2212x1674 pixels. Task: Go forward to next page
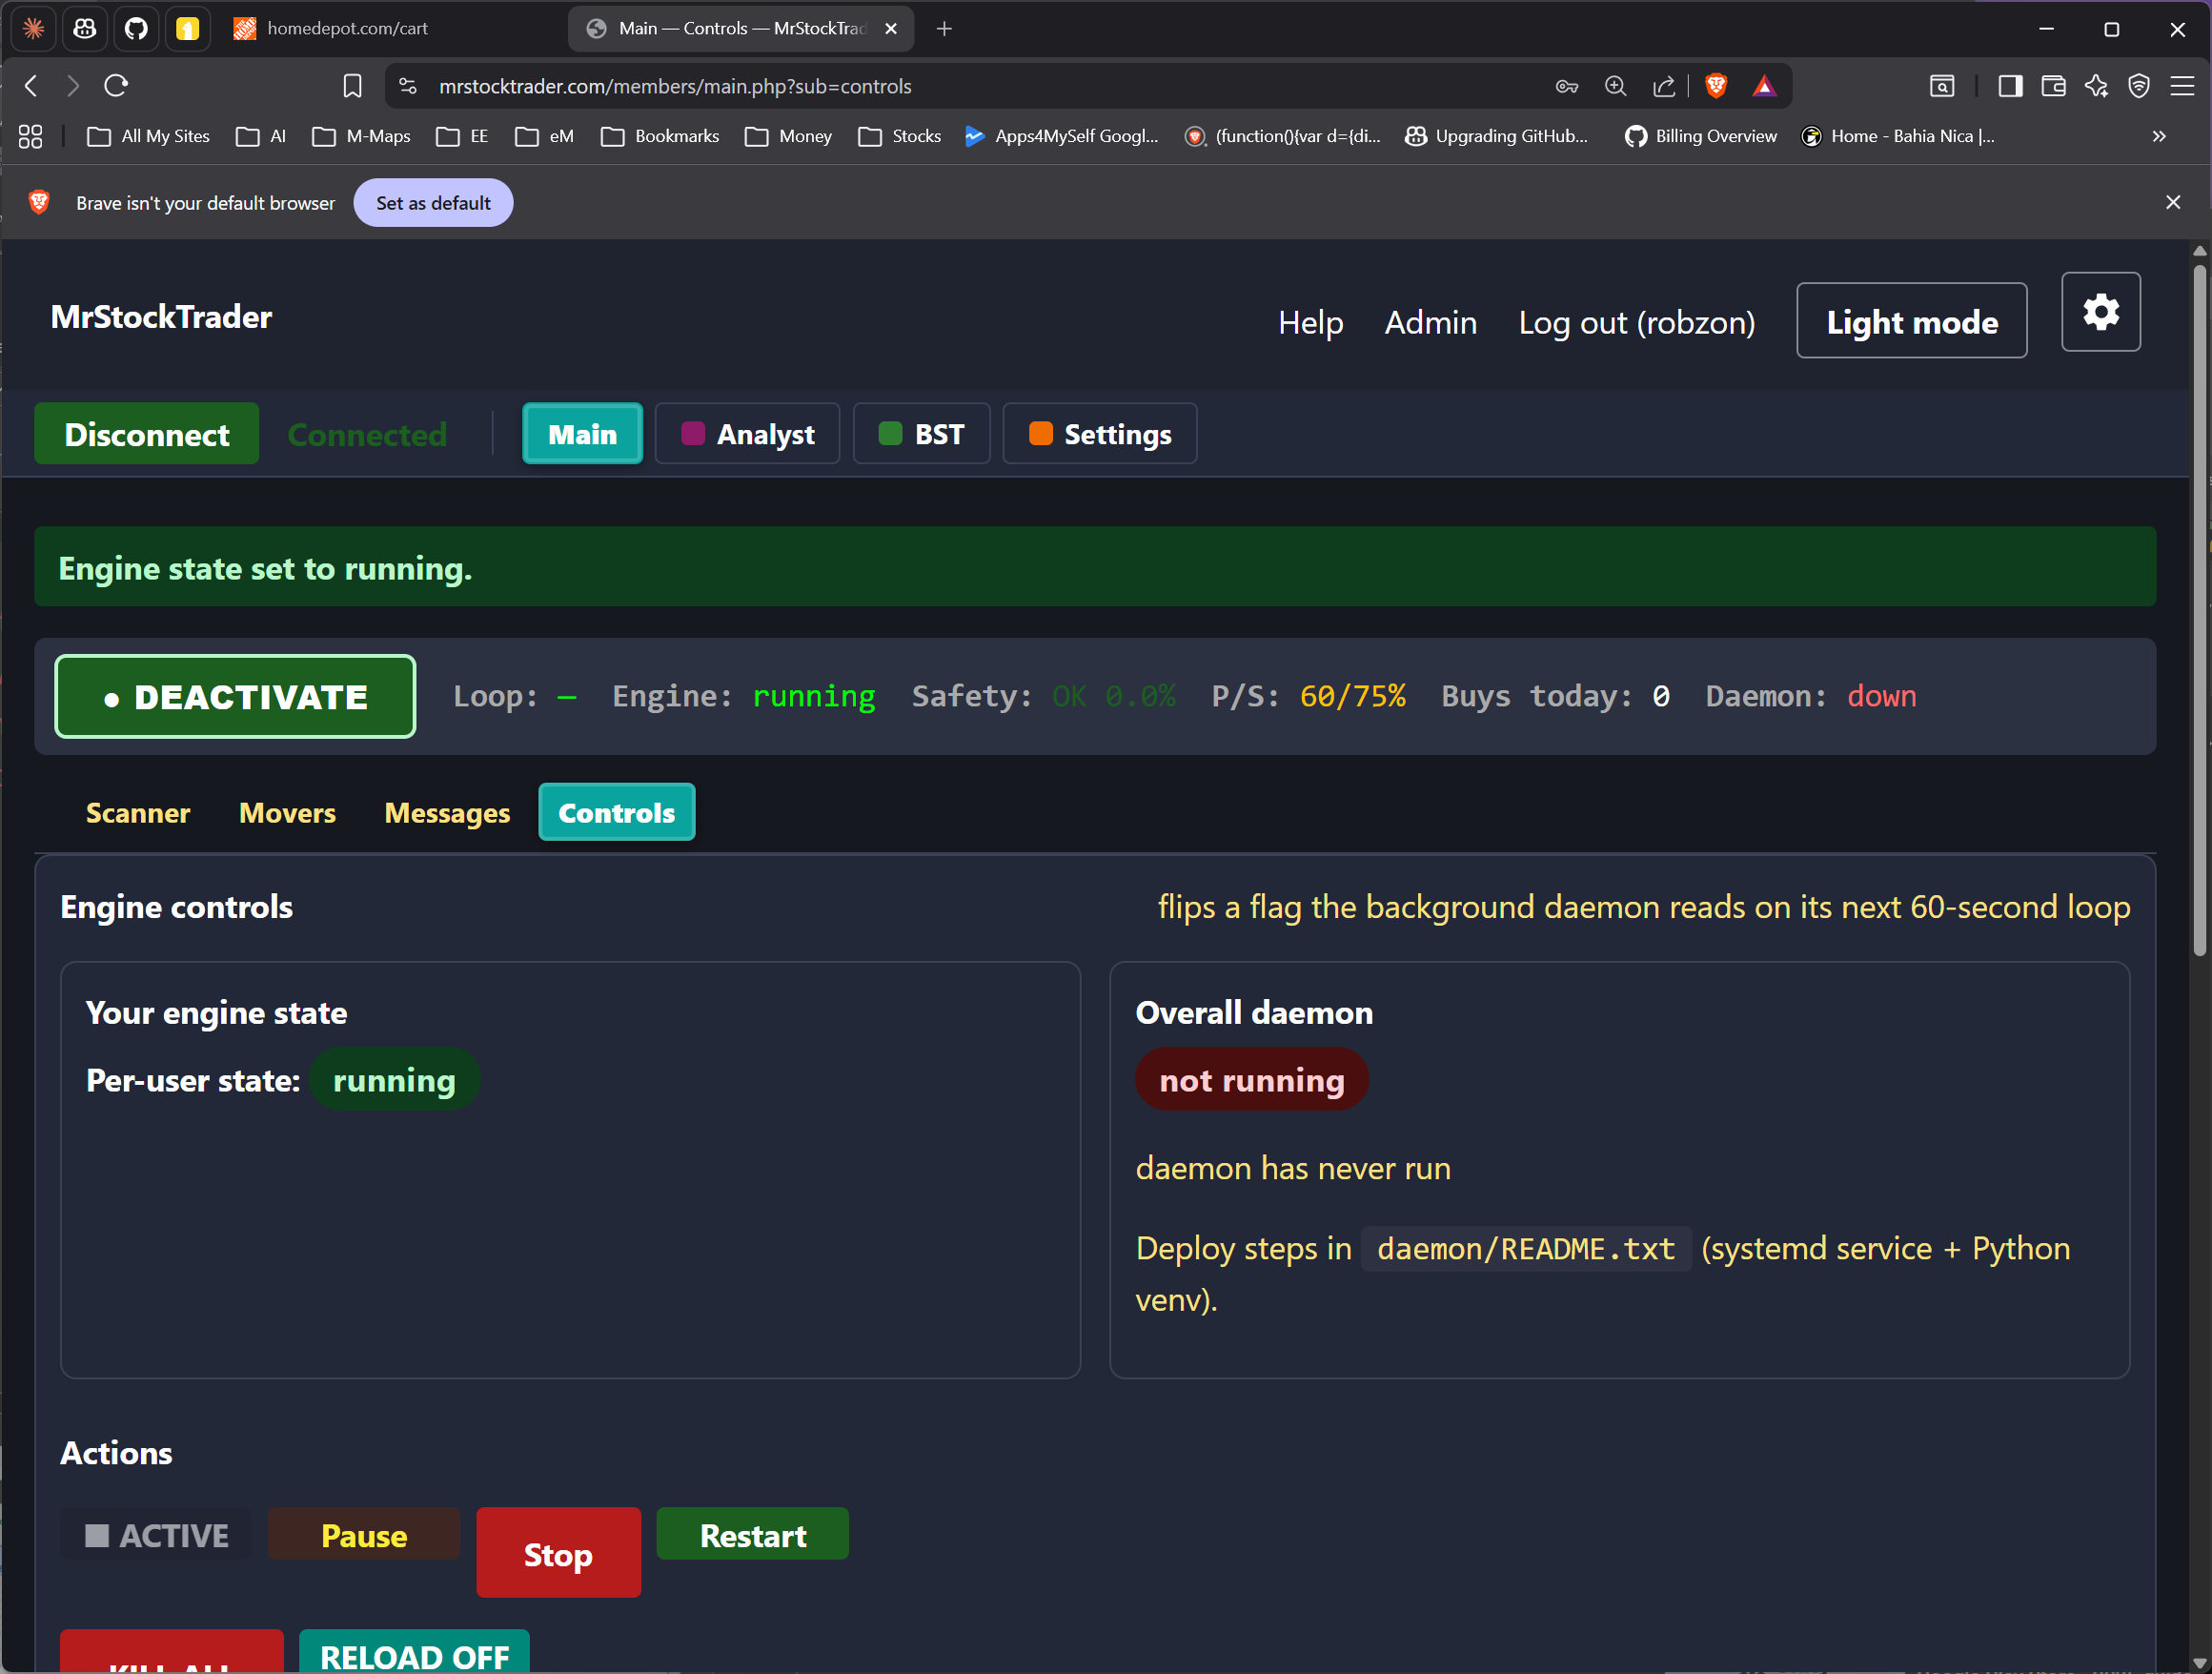(73, 86)
